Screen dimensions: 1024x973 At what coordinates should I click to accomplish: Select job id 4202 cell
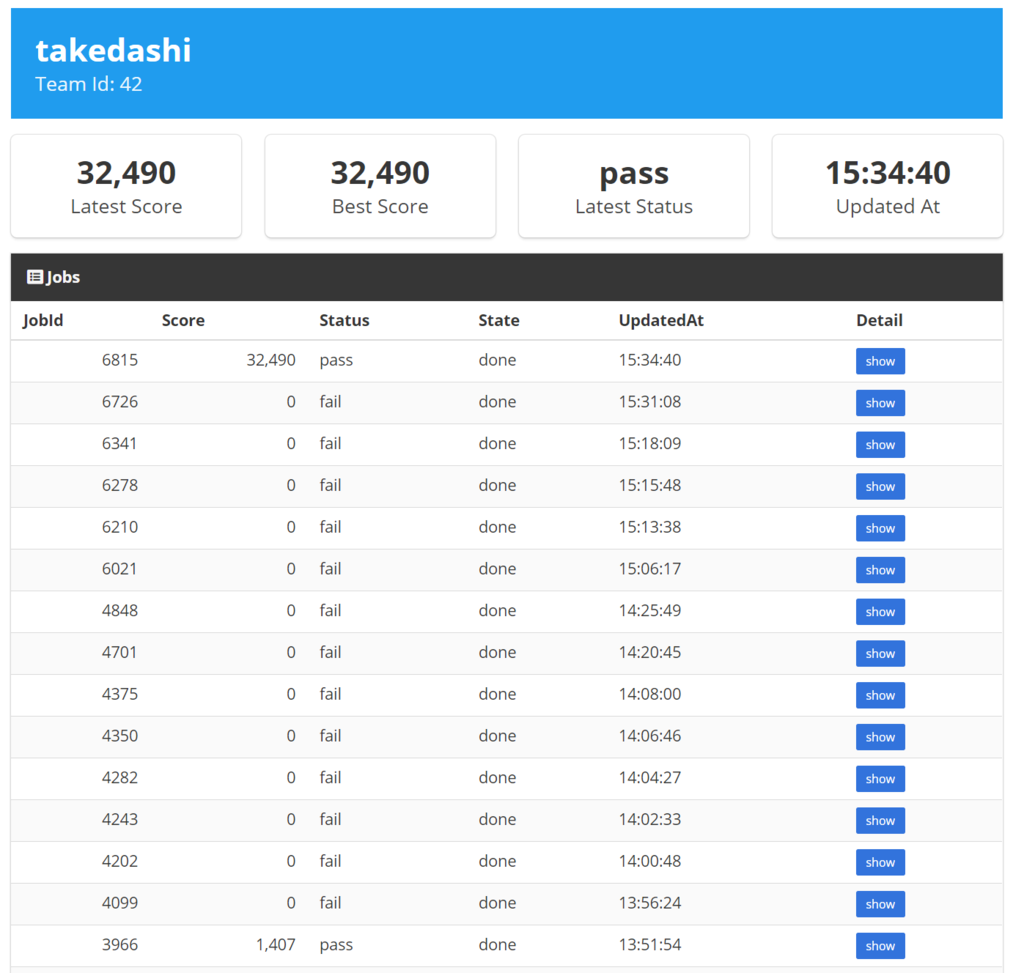point(120,861)
